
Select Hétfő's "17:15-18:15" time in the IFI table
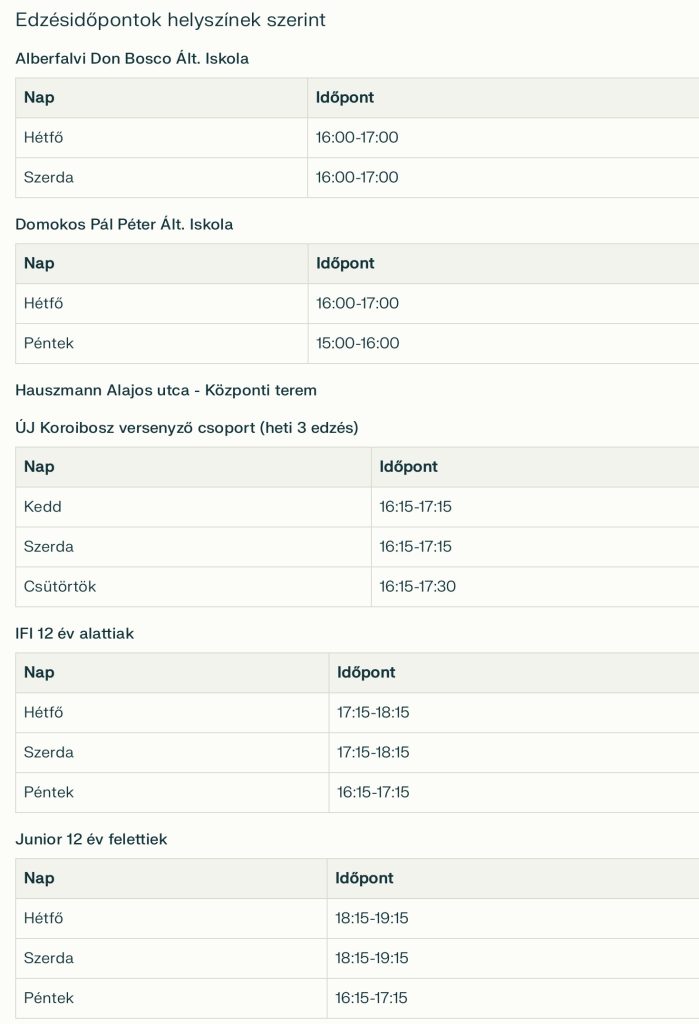click(x=373, y=713)
